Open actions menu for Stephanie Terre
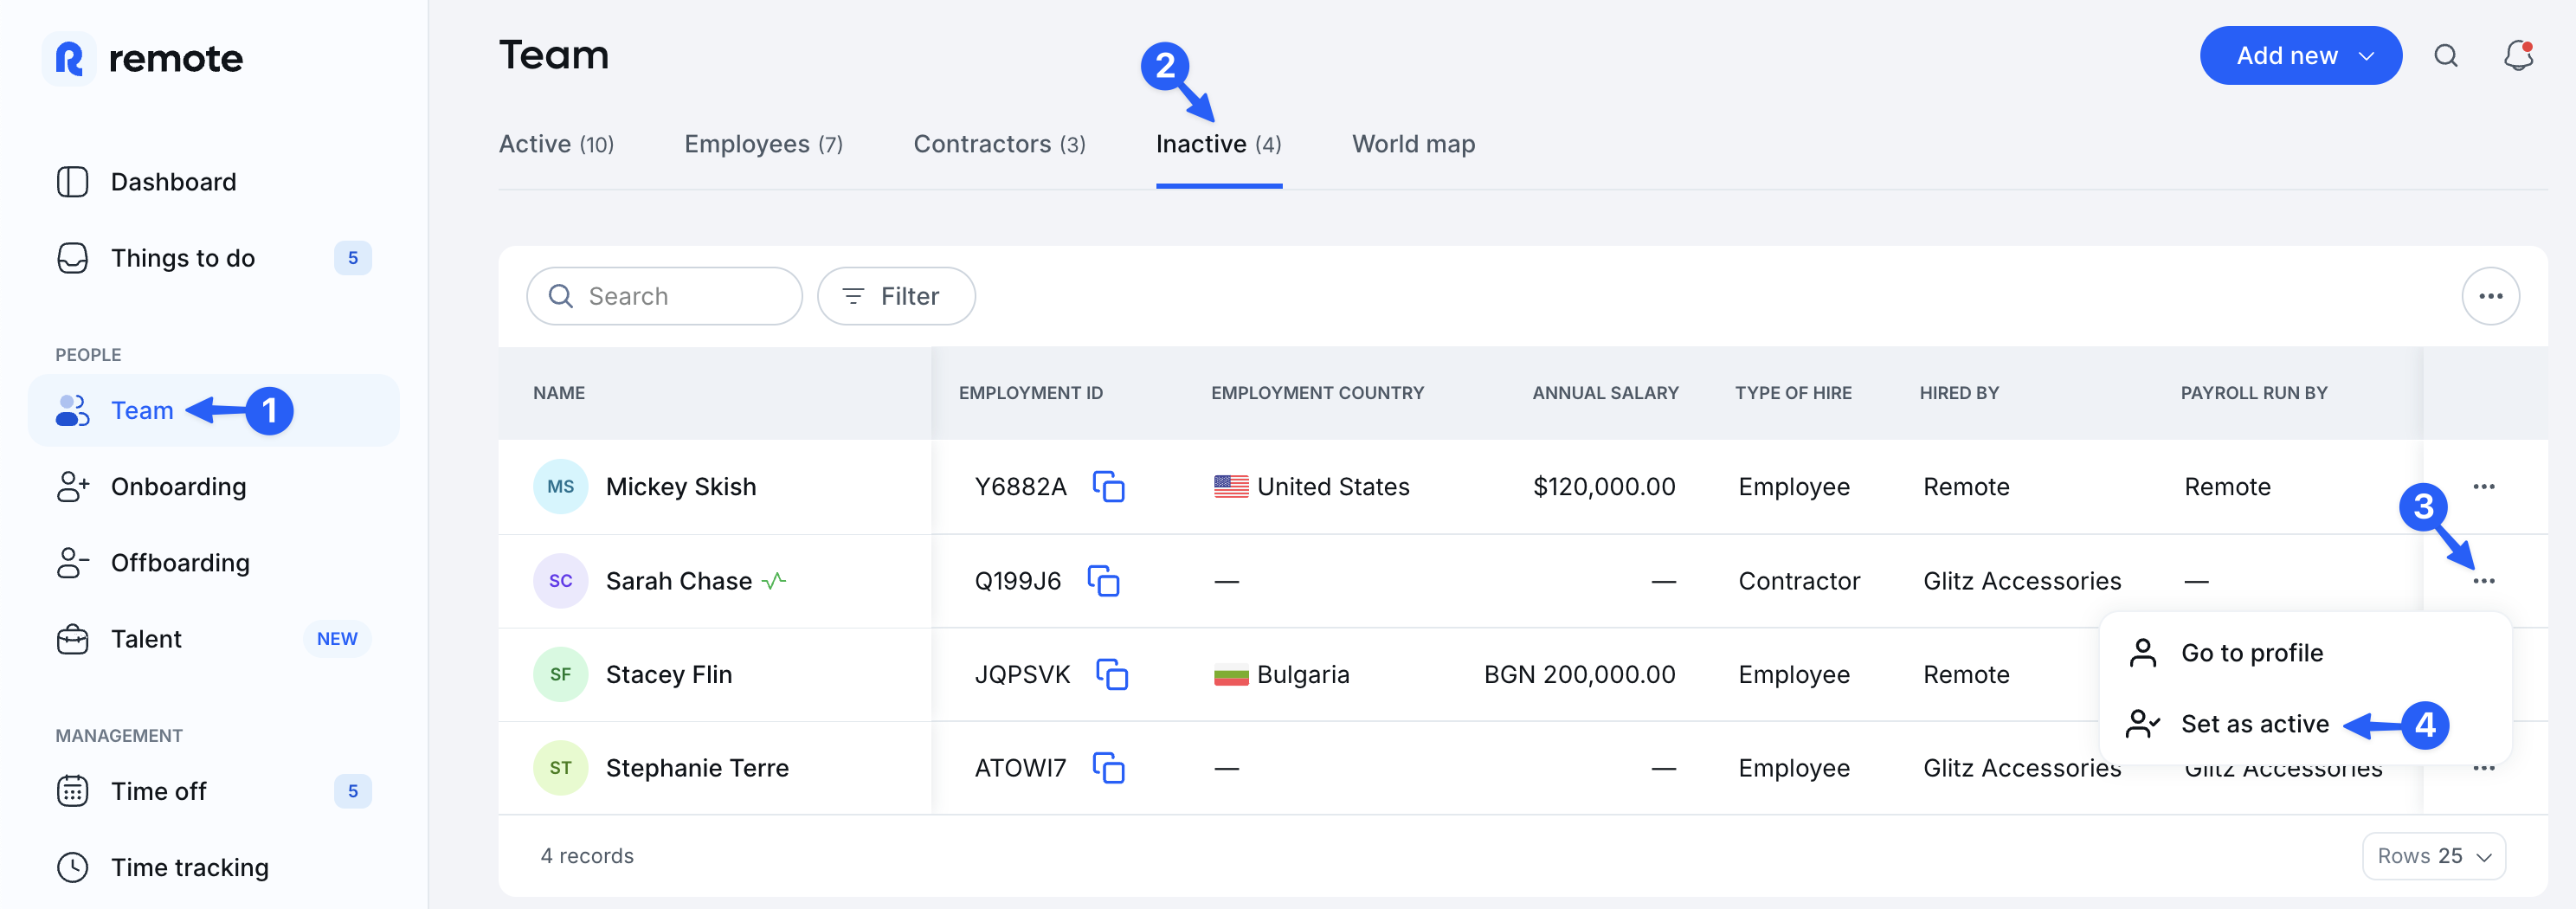2576x909 pixels. tap(2484, 768)
